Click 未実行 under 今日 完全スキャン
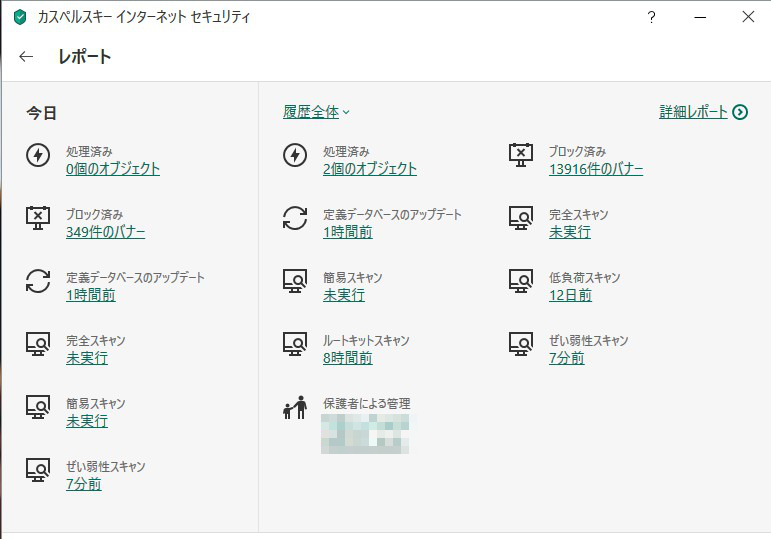Image resolution: width=771 pixels, height=539 pixels. tap(87, 358)
